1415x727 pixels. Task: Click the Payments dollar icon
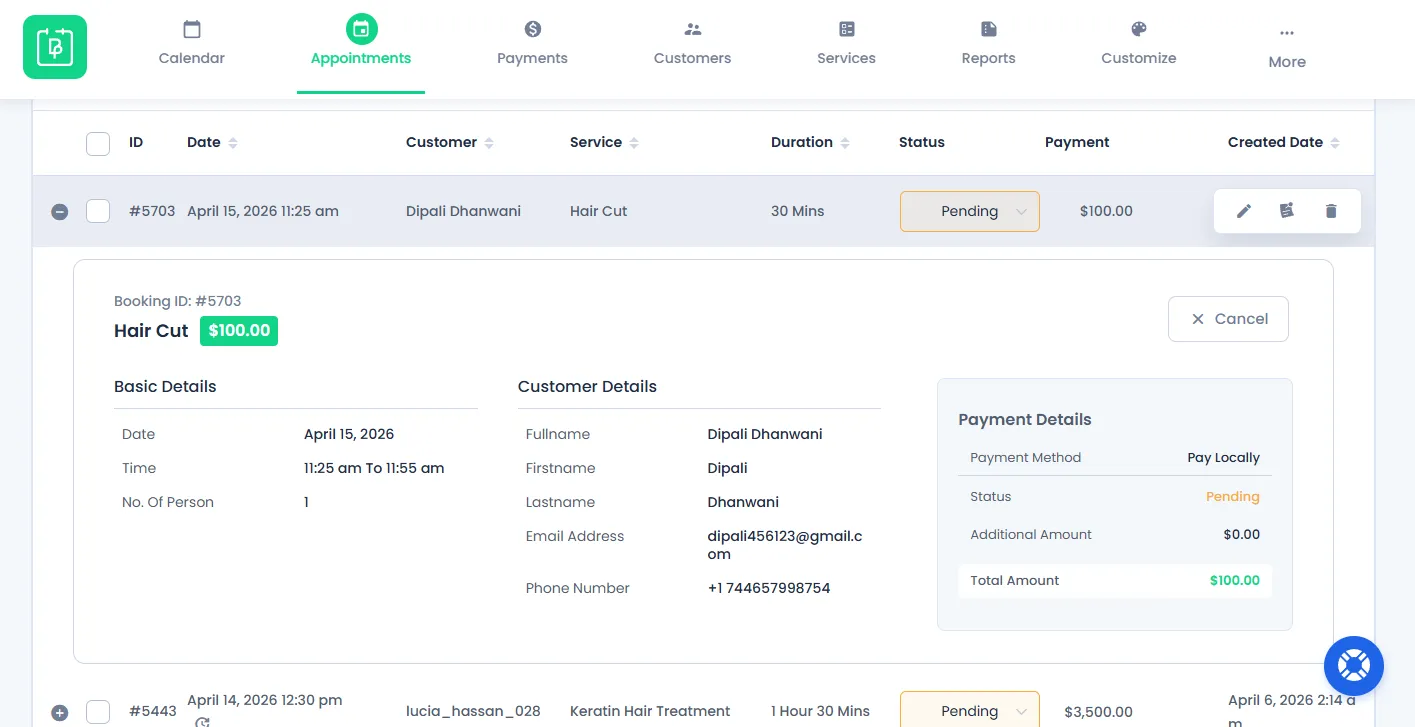532,29
